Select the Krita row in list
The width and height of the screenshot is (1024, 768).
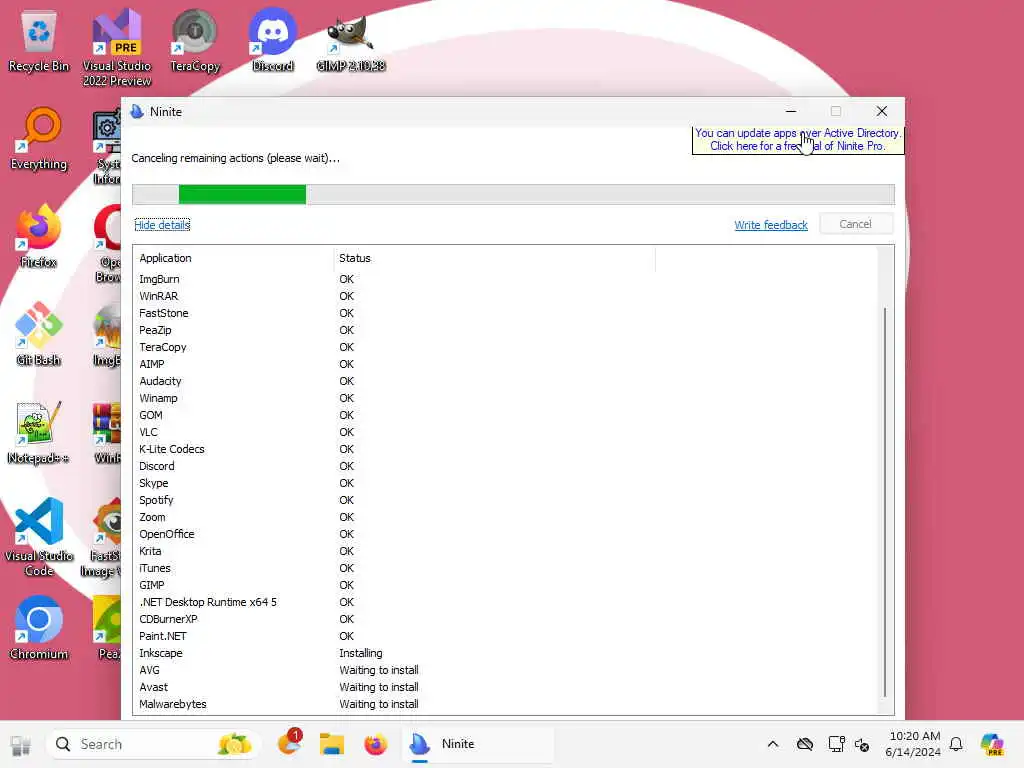(505, 551)
